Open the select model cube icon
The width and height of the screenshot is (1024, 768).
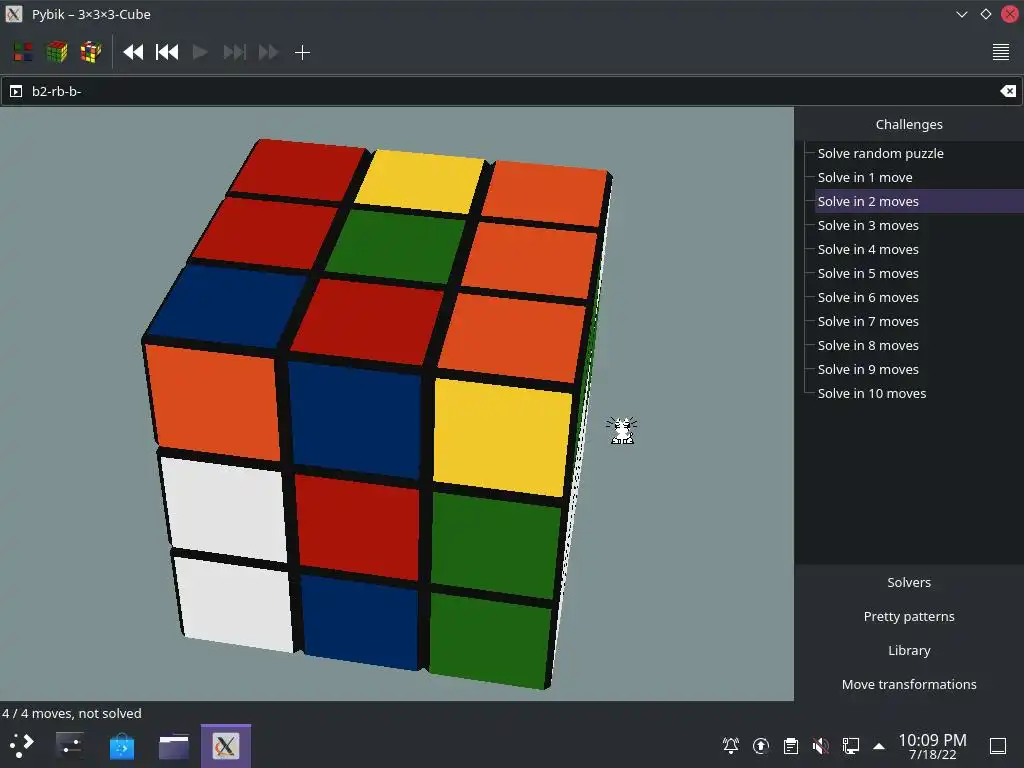tap(91, 52)
